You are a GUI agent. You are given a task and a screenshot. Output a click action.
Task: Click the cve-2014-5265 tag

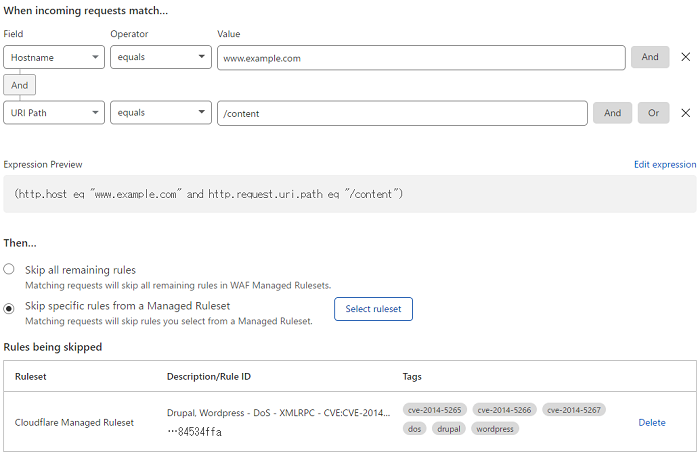pyautogui.click(x=434, y=409)
